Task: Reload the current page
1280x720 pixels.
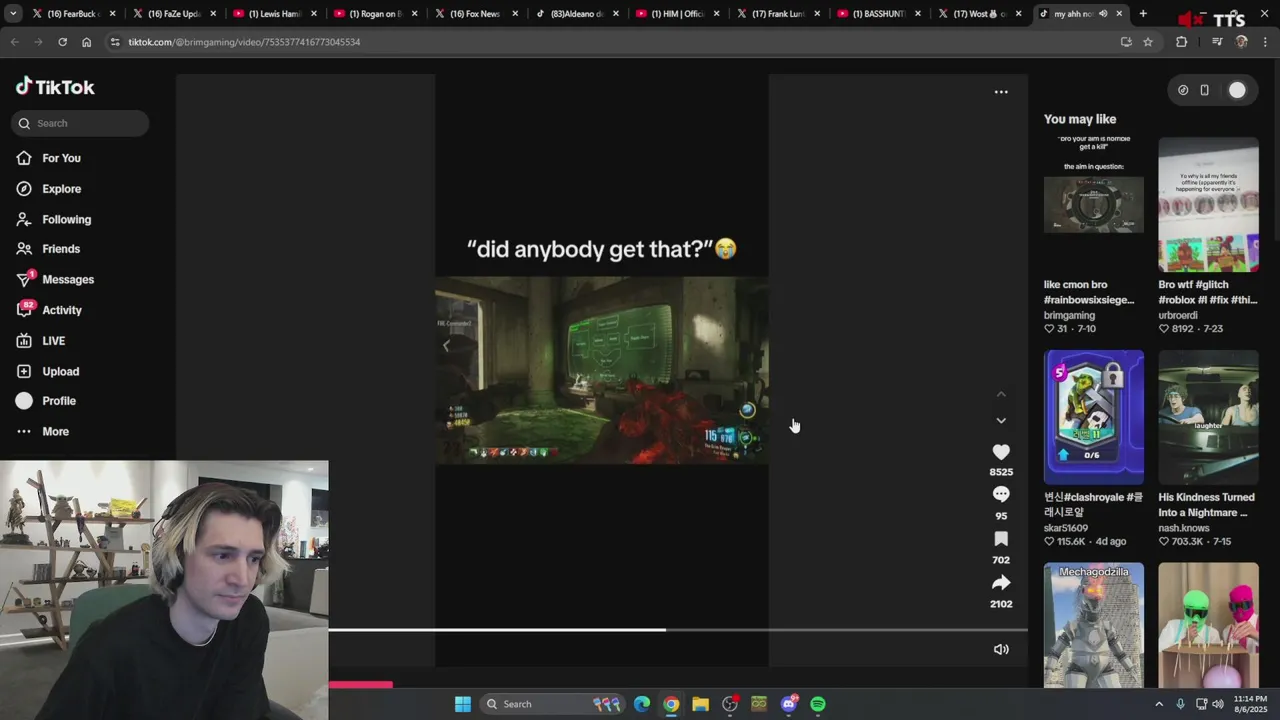Action: [62, 42]
